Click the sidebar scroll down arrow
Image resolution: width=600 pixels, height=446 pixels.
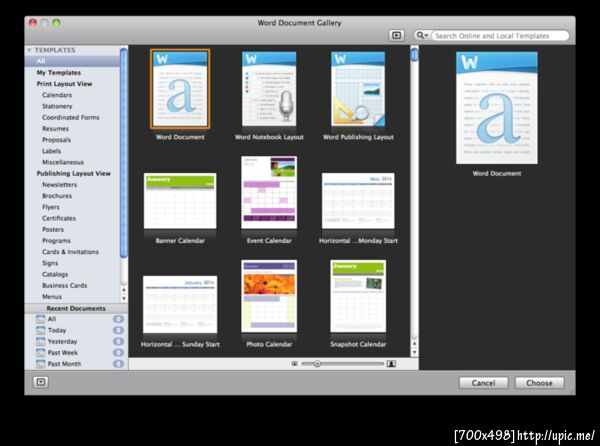(x=124, y=298)
